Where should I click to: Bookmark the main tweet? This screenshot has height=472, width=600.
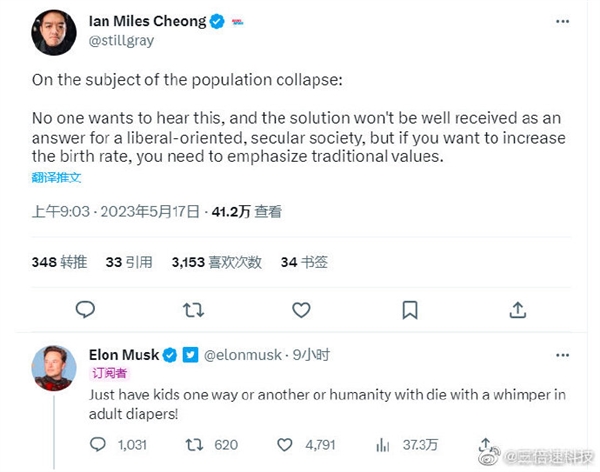(x=410, y=310)
